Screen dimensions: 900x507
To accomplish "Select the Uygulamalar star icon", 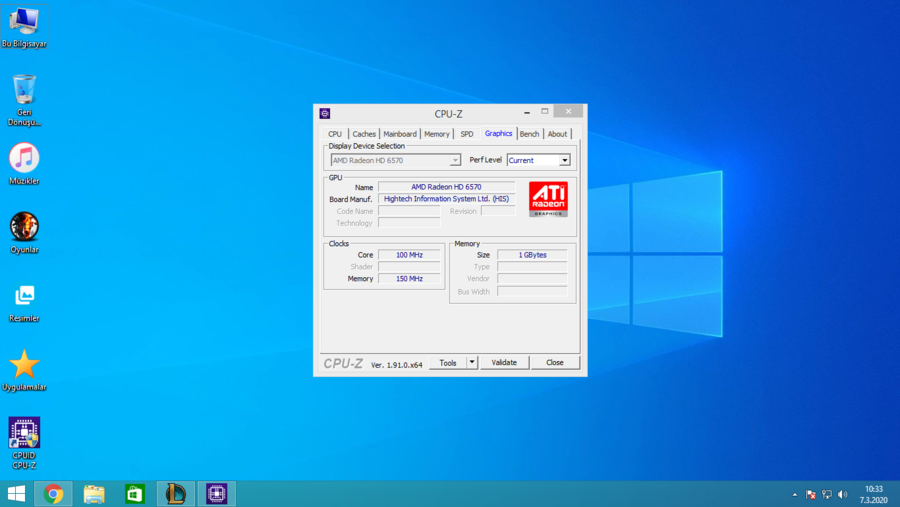I will (24, 370).
